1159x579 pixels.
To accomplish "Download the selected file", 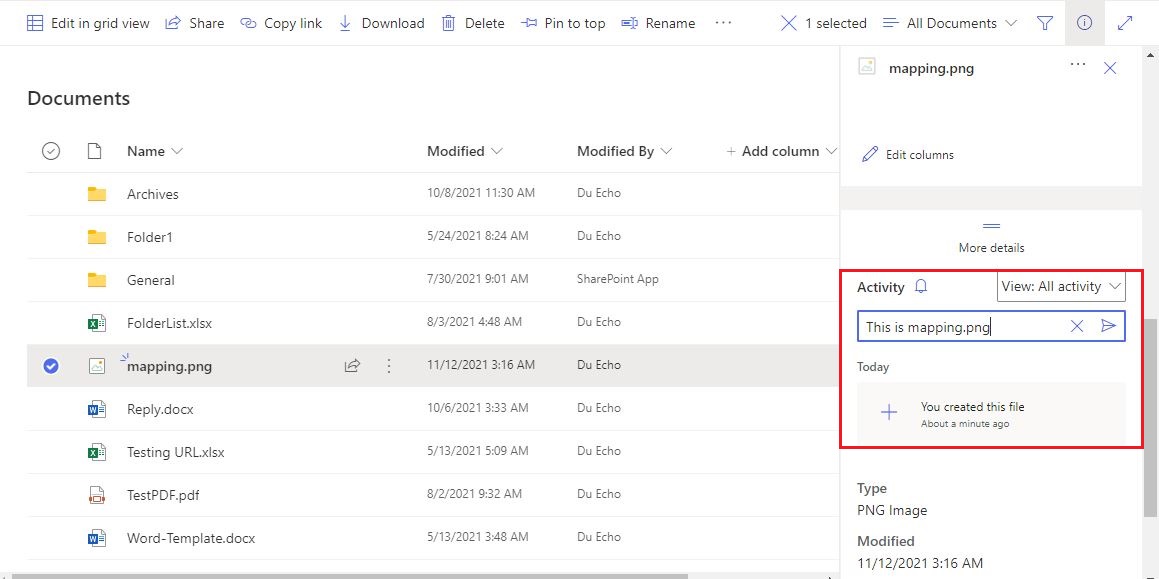I will click(381, 23).
